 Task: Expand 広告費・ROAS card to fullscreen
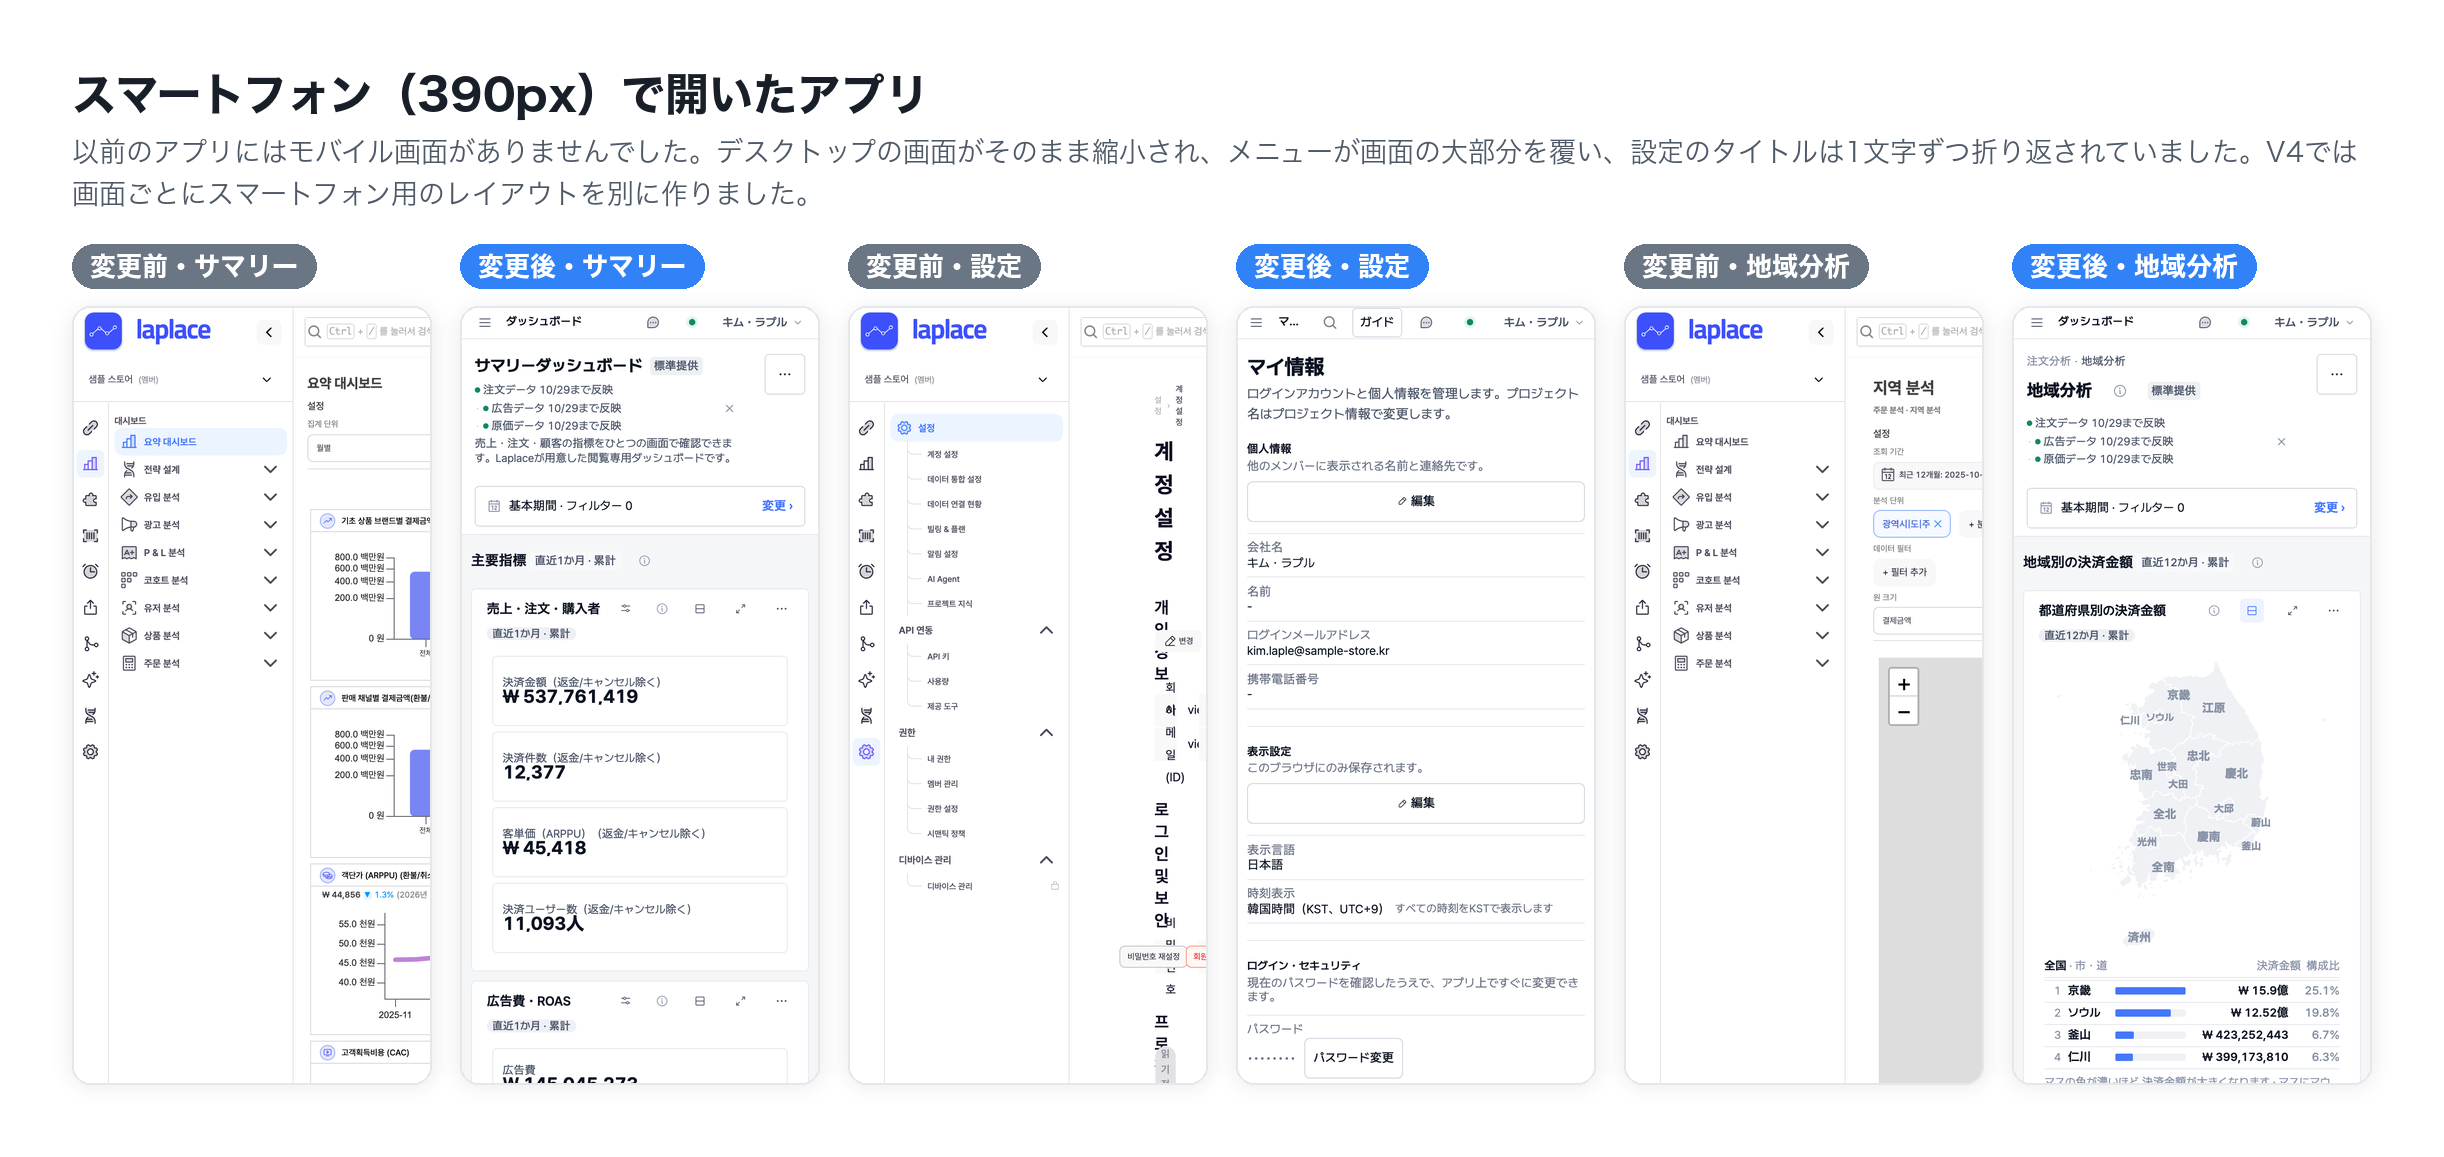(741, 1001)
